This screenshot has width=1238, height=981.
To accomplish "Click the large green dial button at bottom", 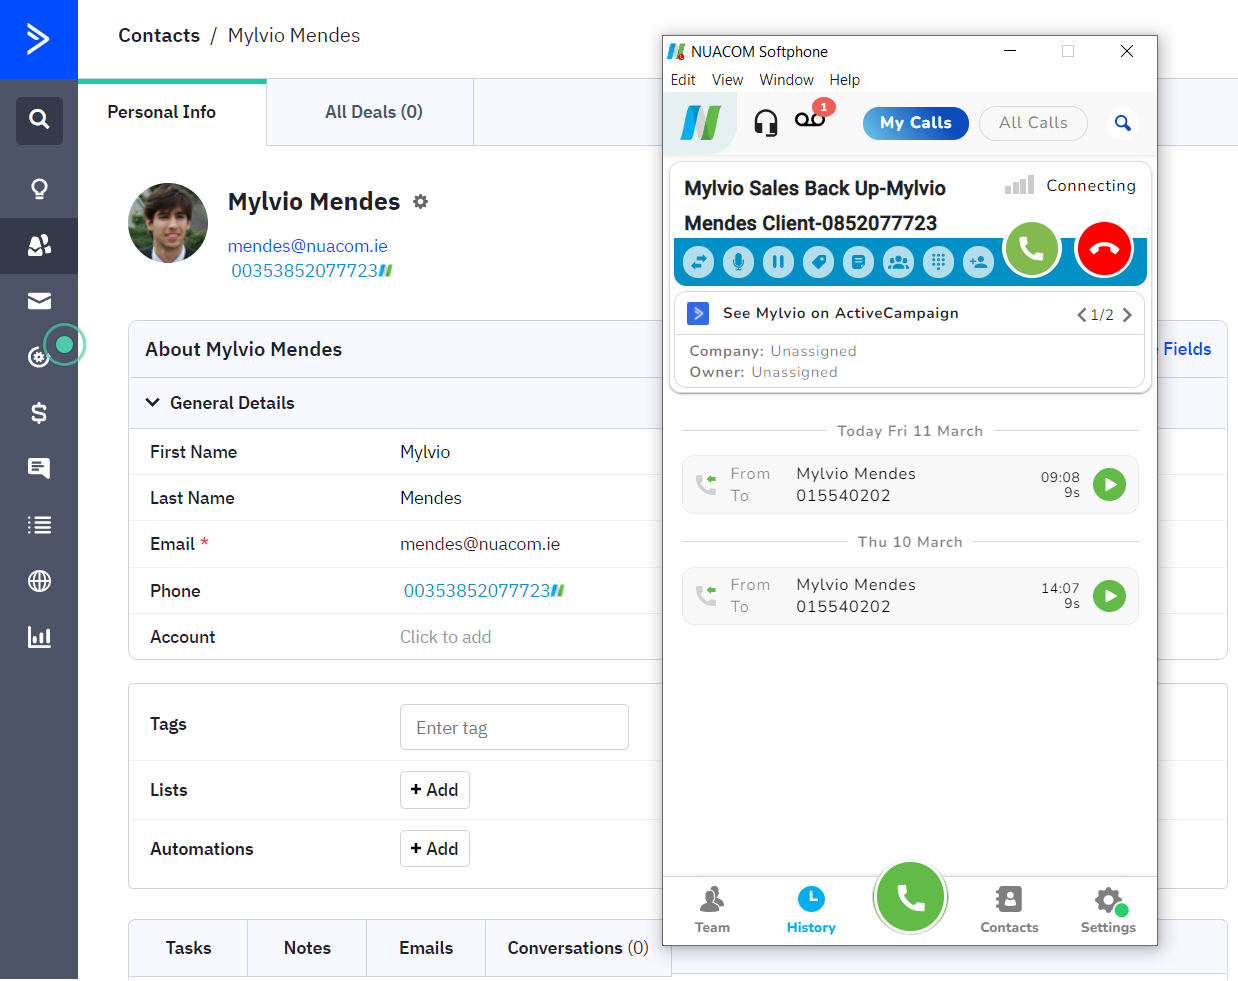I will [910, 897].
